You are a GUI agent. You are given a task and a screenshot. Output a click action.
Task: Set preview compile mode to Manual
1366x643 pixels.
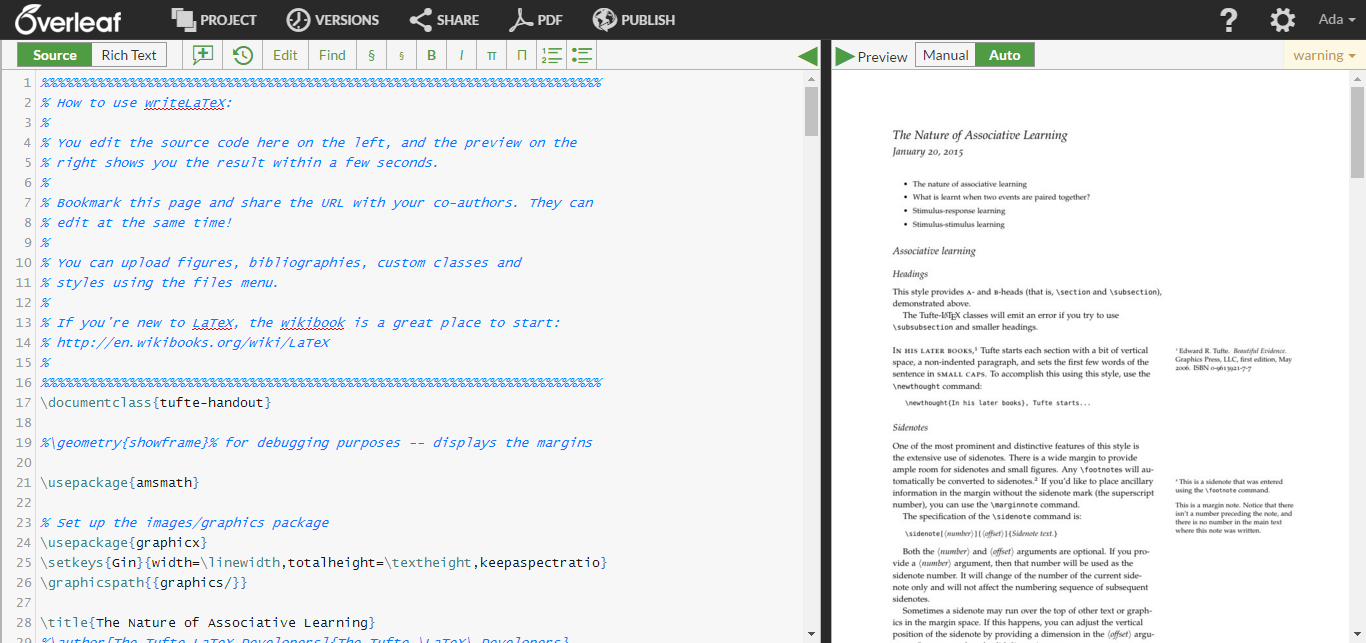(945, 55)
